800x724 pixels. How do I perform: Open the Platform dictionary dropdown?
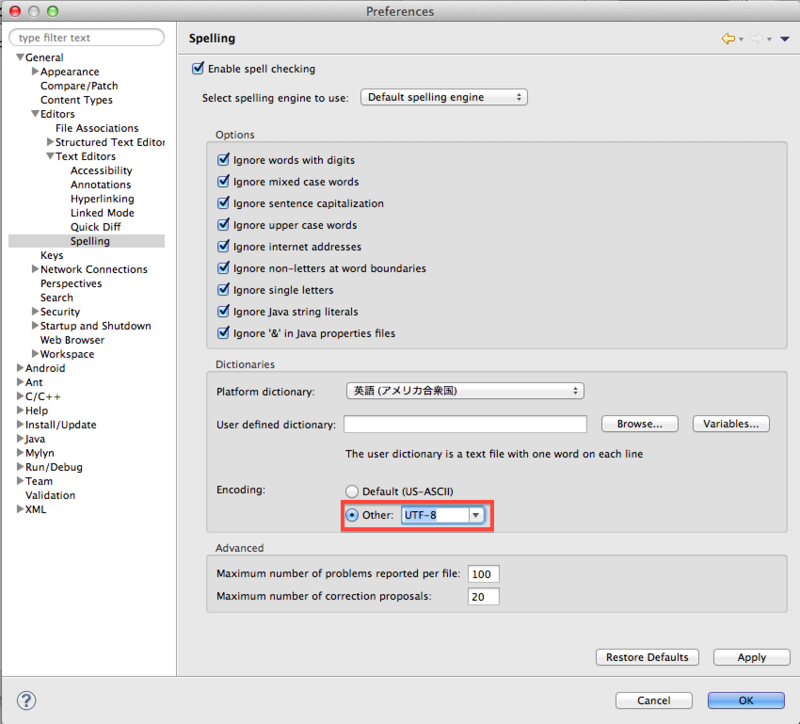465,391
